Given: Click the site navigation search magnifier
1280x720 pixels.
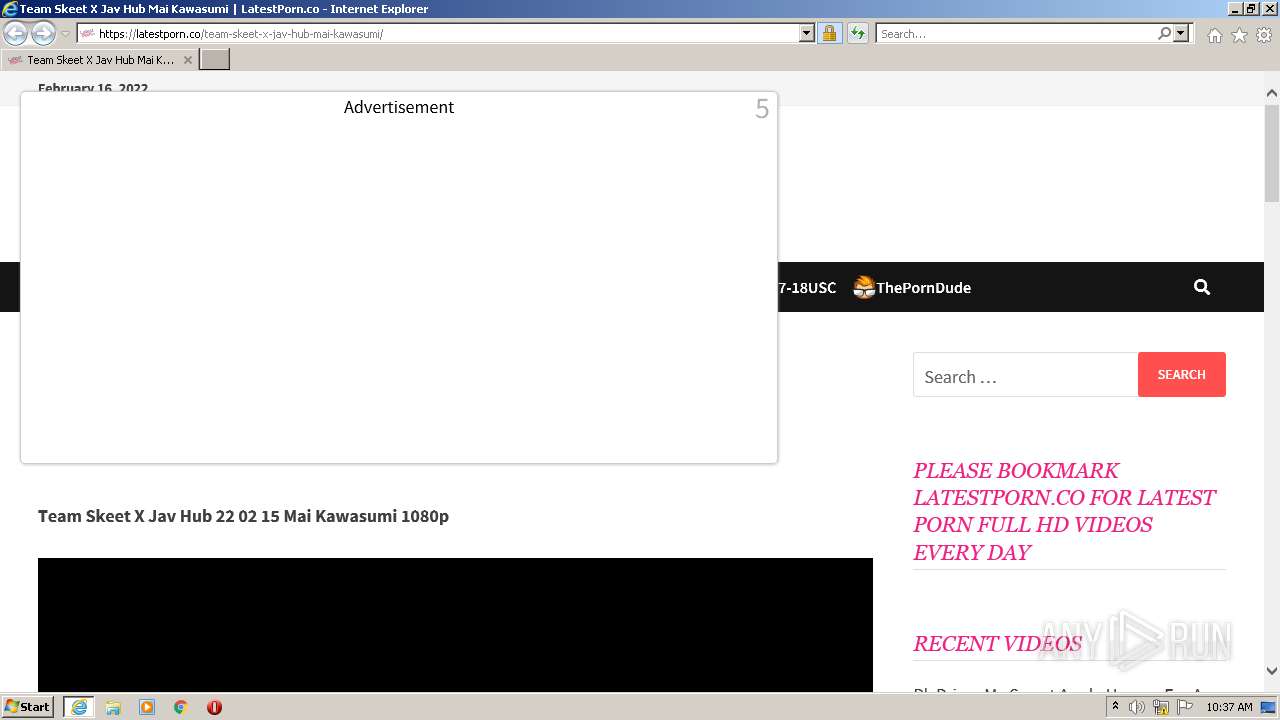Looking at the screenshot, I should [x=1202, y=288].
